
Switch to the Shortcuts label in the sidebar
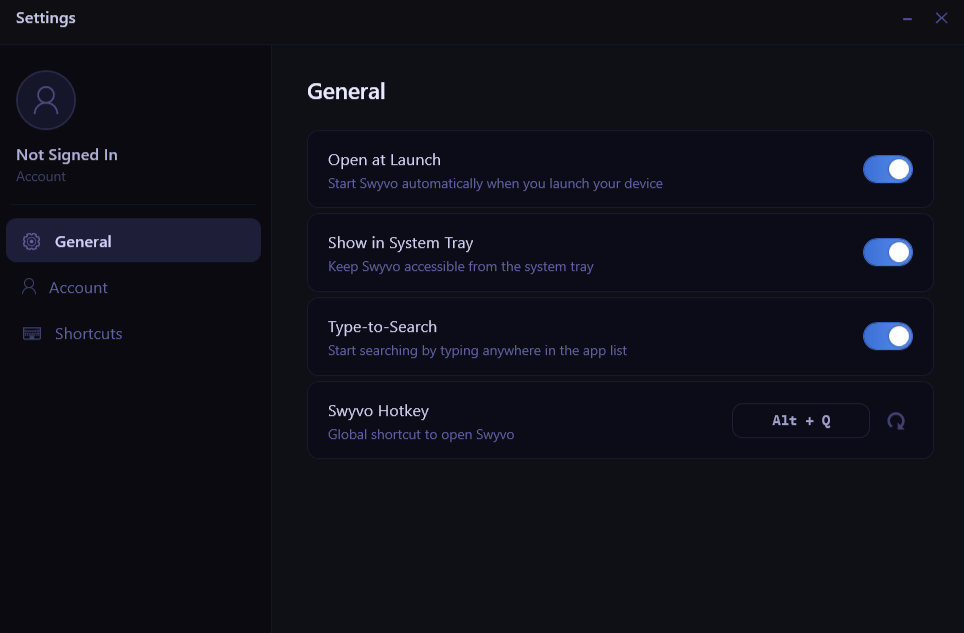[89, 334]
